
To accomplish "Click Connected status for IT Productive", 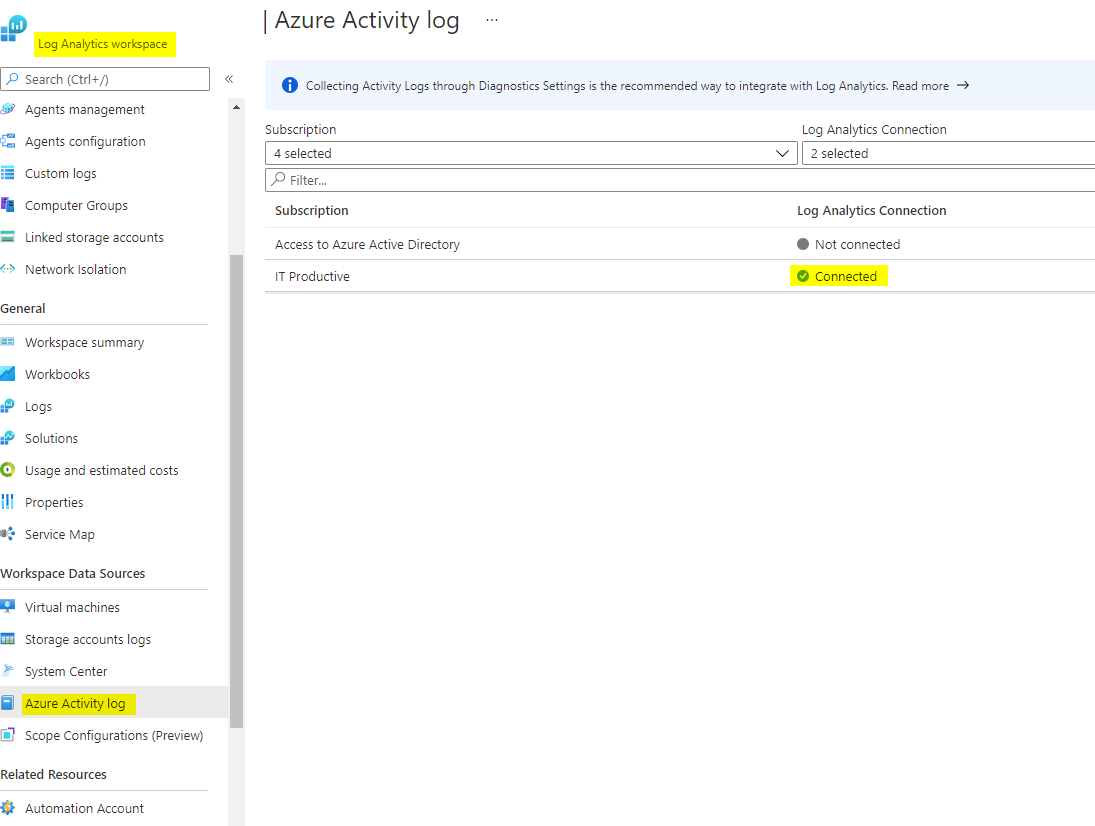I will tap(838, 275).
